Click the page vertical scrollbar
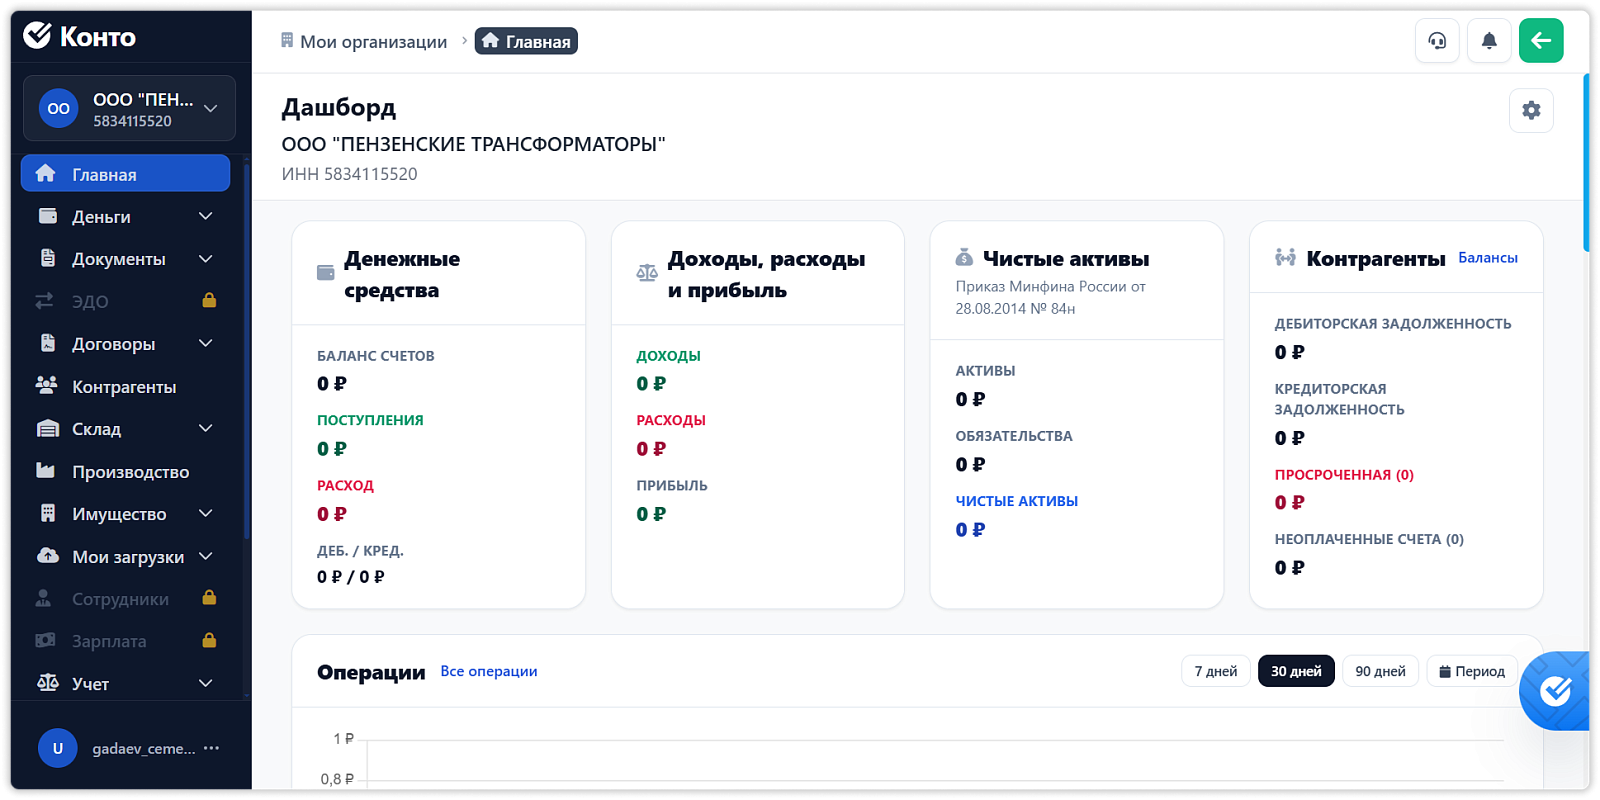Screen dimensions: 1600x800 [1586, 162]
